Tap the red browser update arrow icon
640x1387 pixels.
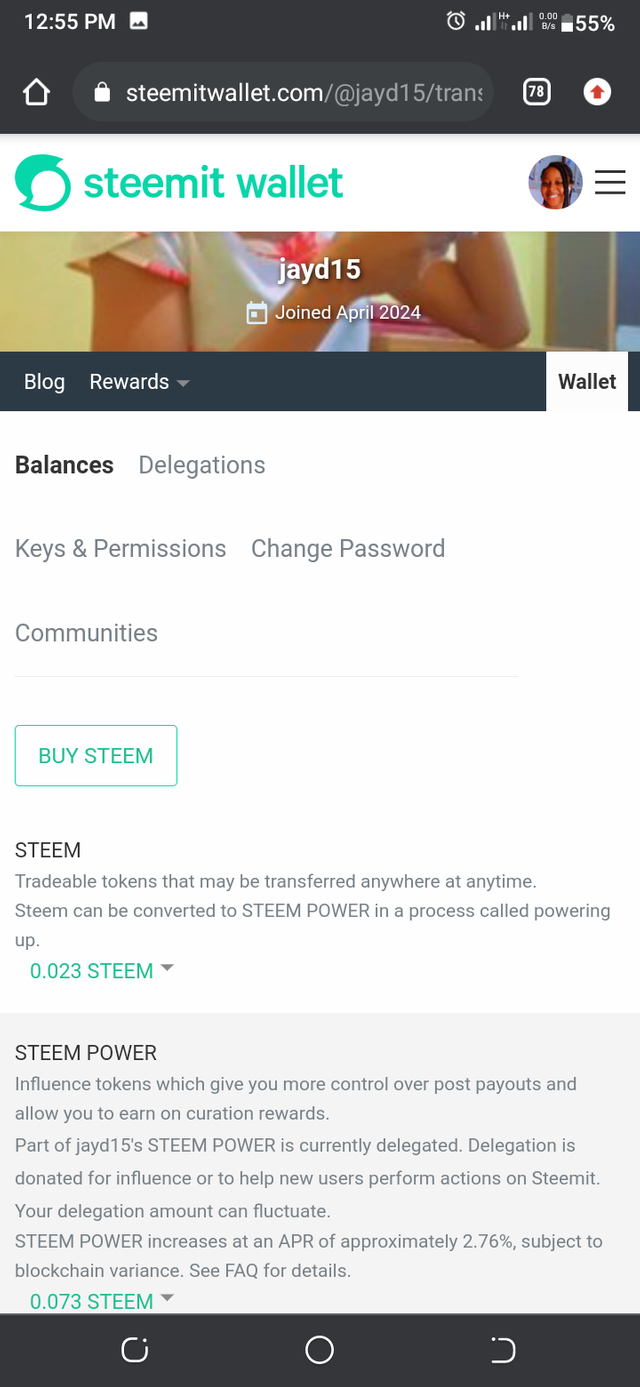[597, 93]
